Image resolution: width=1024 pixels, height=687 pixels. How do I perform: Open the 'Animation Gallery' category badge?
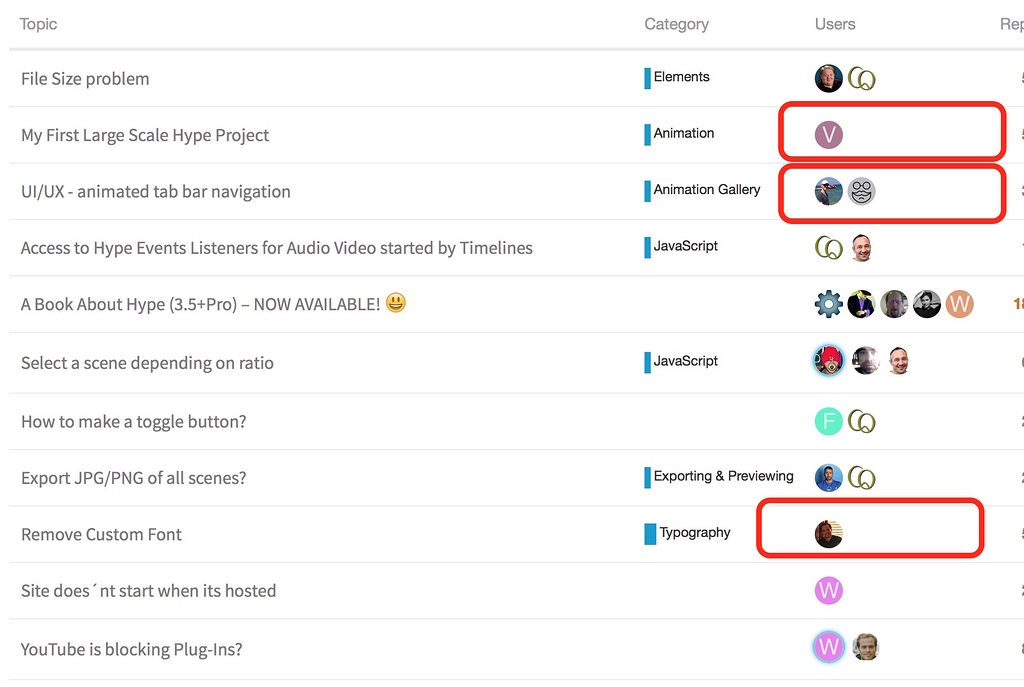click(706, 189)
